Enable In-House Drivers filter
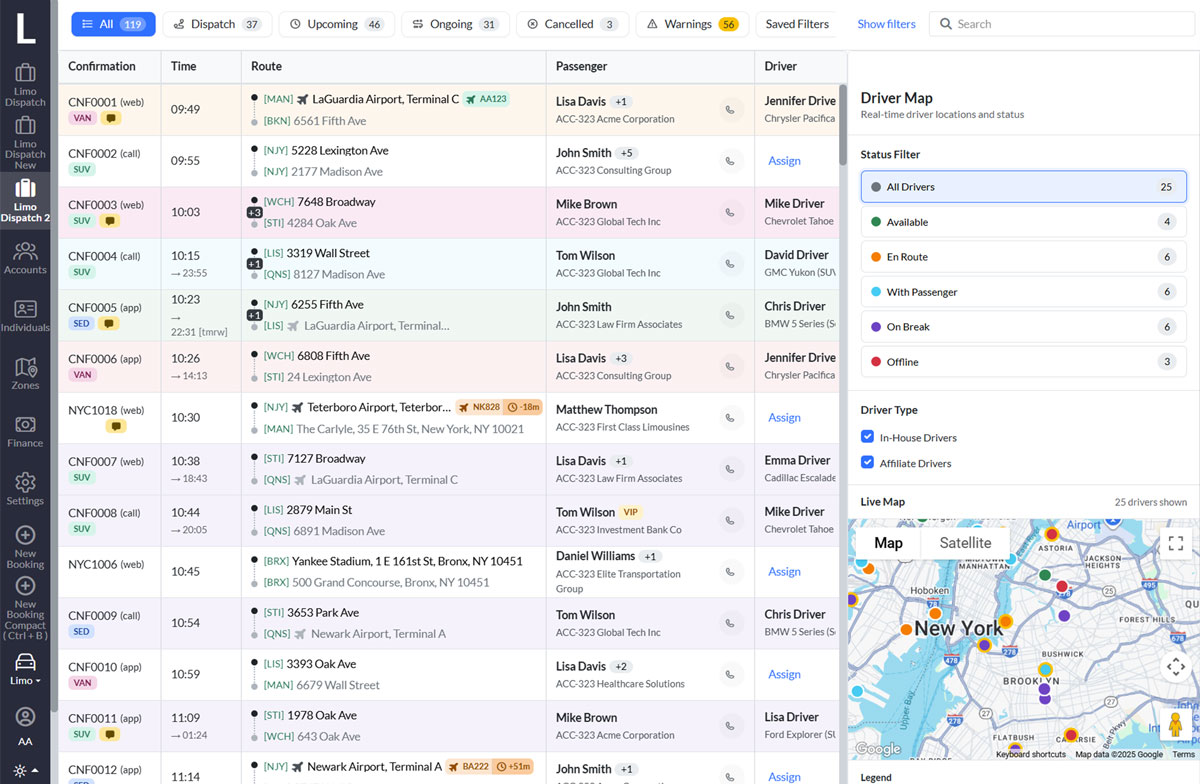Image resolution: width=1200 pixels, height=784 pixels. click(x=866, y=437)
